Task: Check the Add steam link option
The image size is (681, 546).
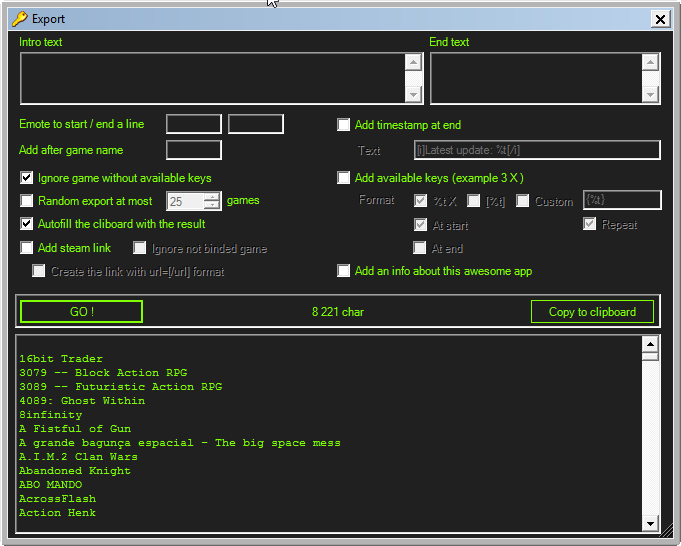Action: 27,247
